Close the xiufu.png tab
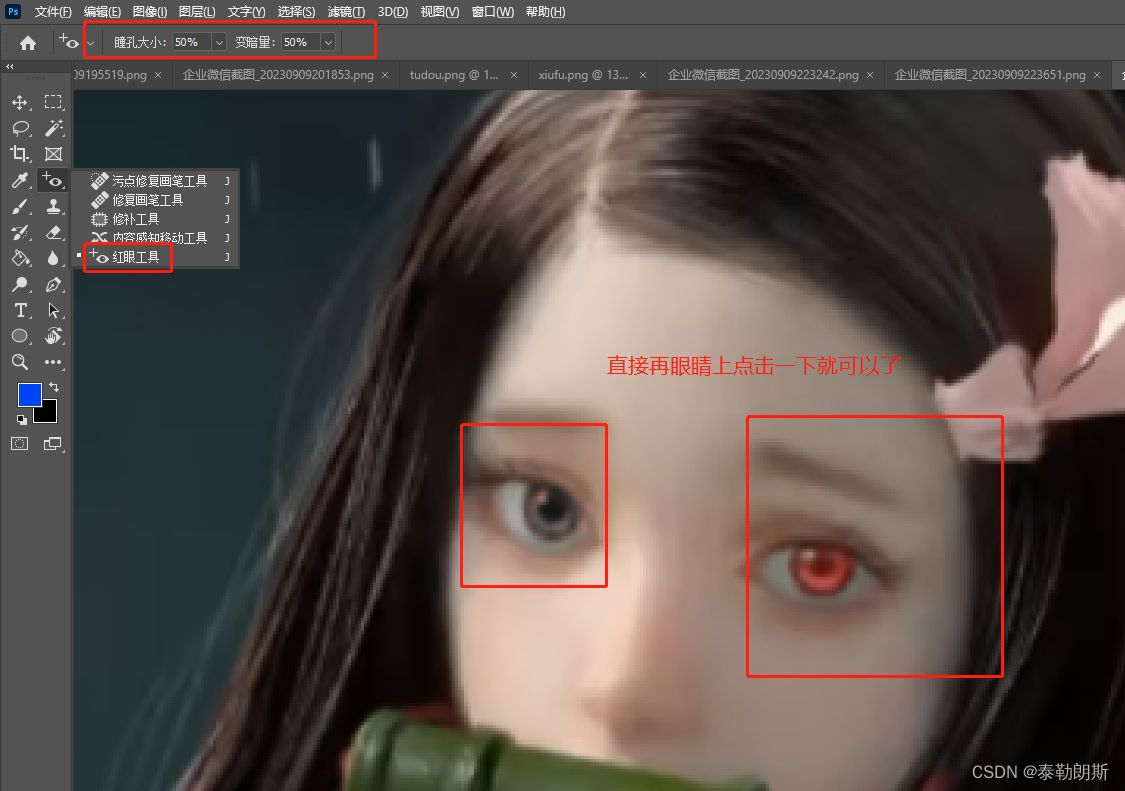The height and width of the screenshot is (791, 1125). [643, 75]
